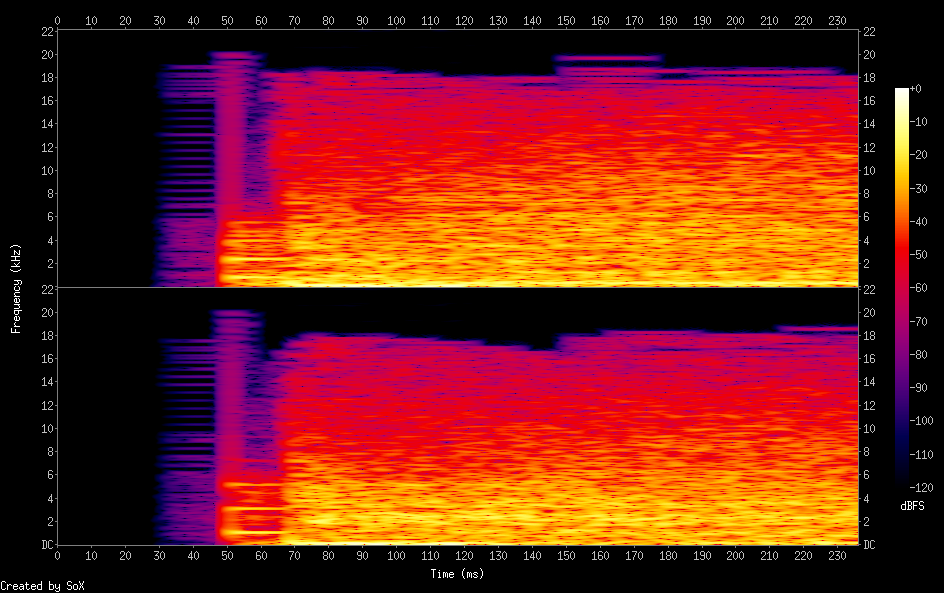Click the "-50" value on the color scale
Screen dimensions: 944x593
(x=918, y=255)
